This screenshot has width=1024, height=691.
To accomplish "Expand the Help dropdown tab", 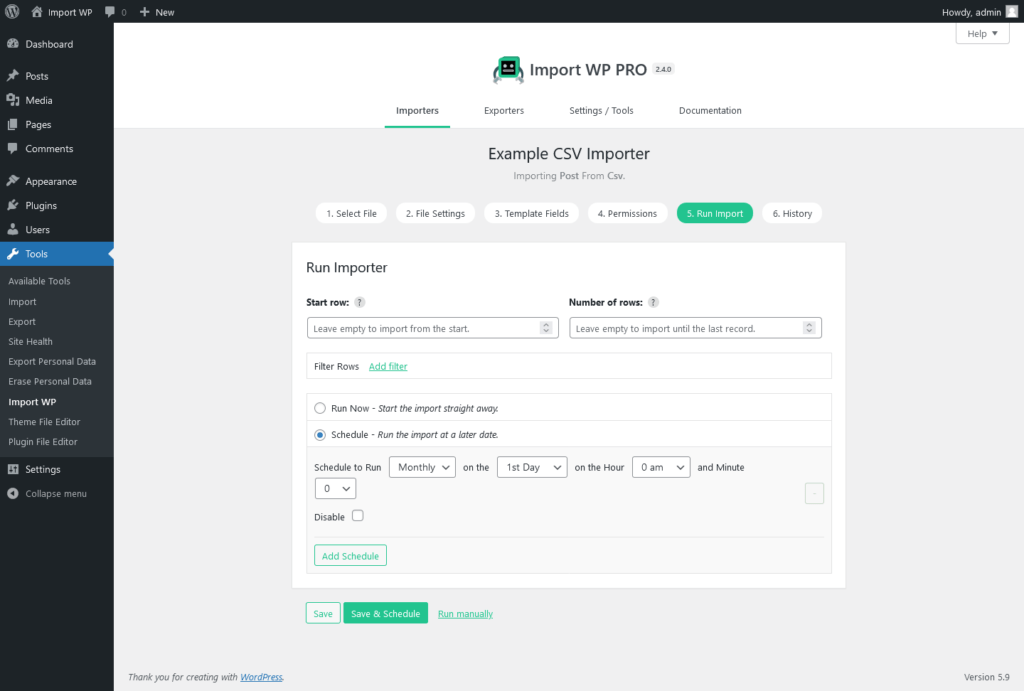I will coord(982,33).
